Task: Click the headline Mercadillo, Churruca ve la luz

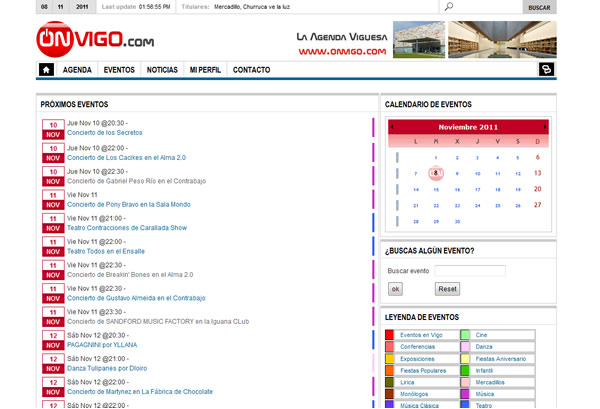Action: coord(252,7)
